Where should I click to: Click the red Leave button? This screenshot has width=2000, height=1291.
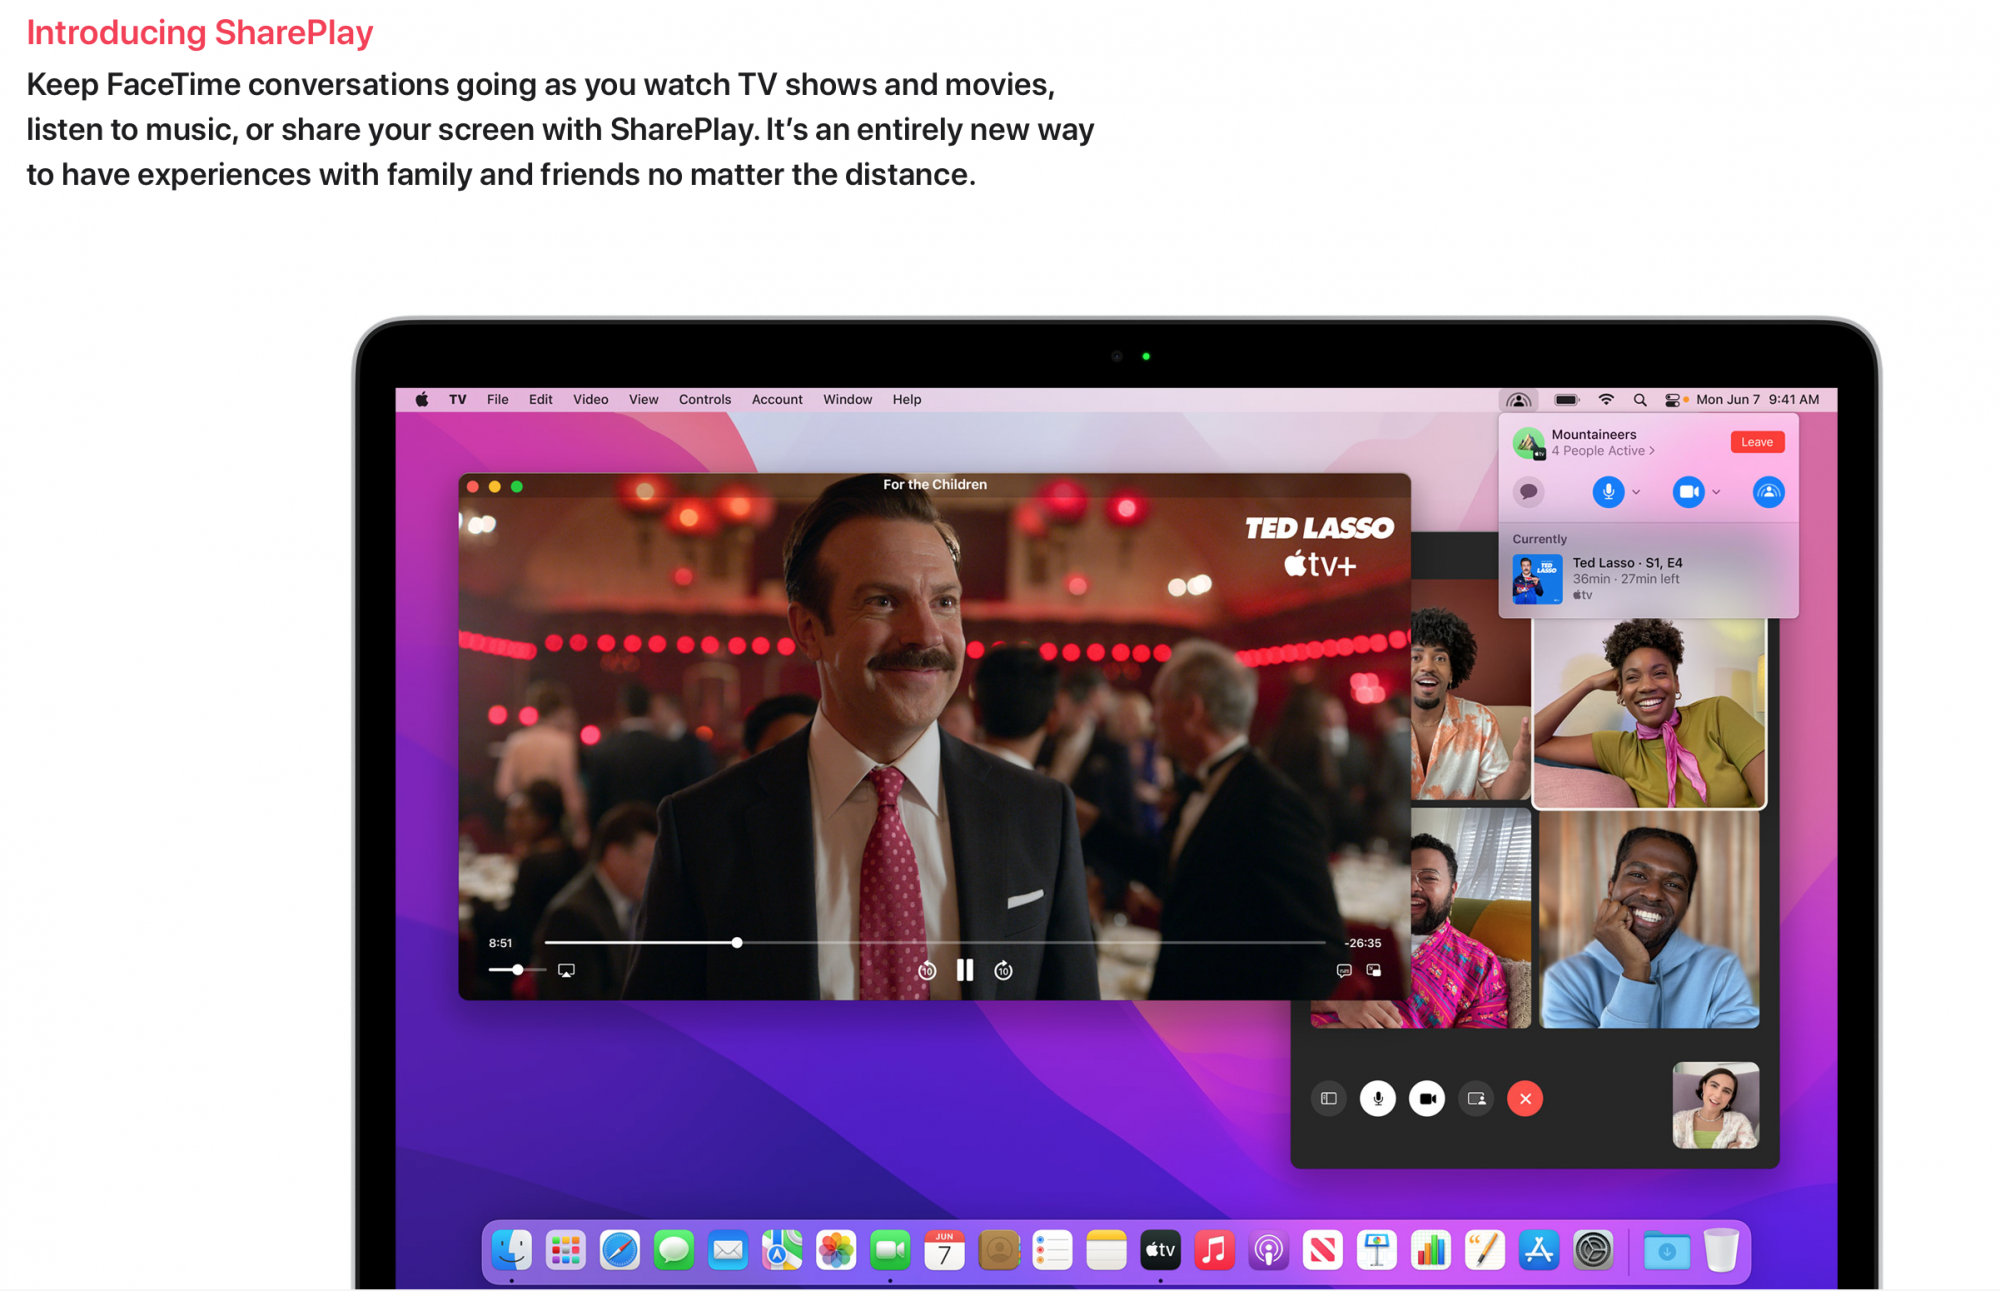click(1756, 442)
